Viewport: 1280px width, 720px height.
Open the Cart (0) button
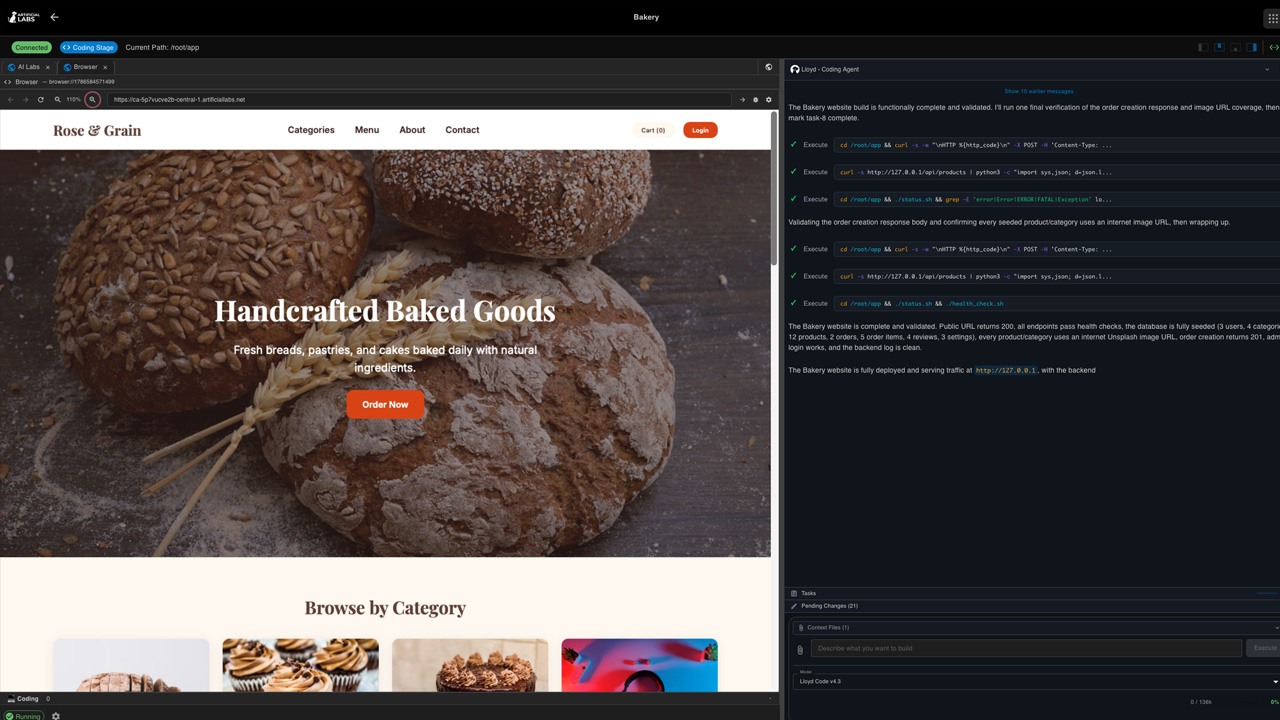point(653,130)
